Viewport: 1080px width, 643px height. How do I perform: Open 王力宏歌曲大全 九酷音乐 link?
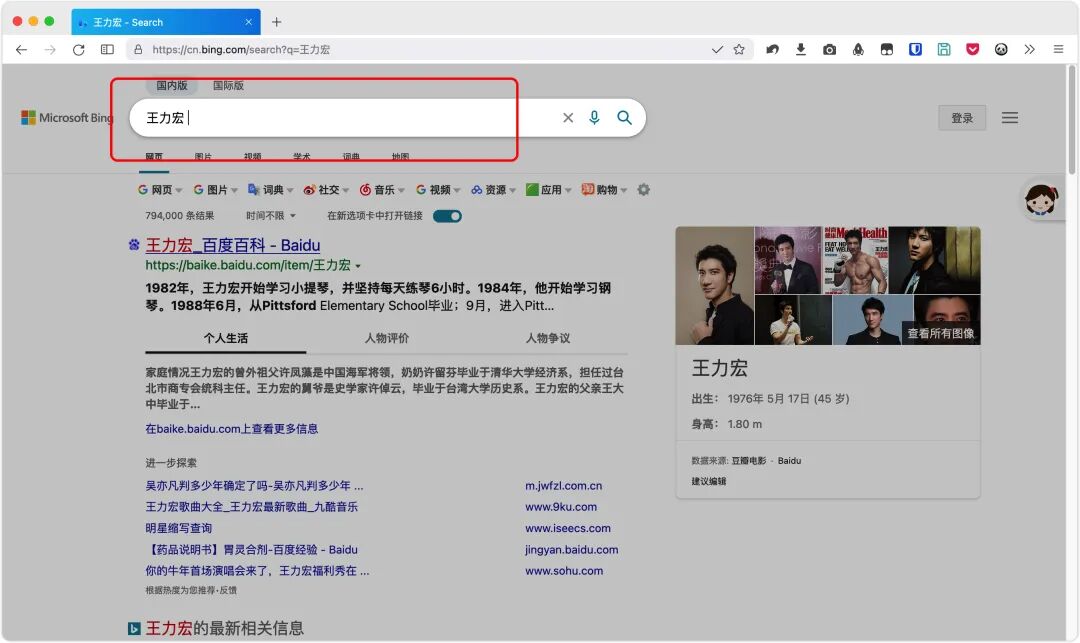(x=251, y=507)
